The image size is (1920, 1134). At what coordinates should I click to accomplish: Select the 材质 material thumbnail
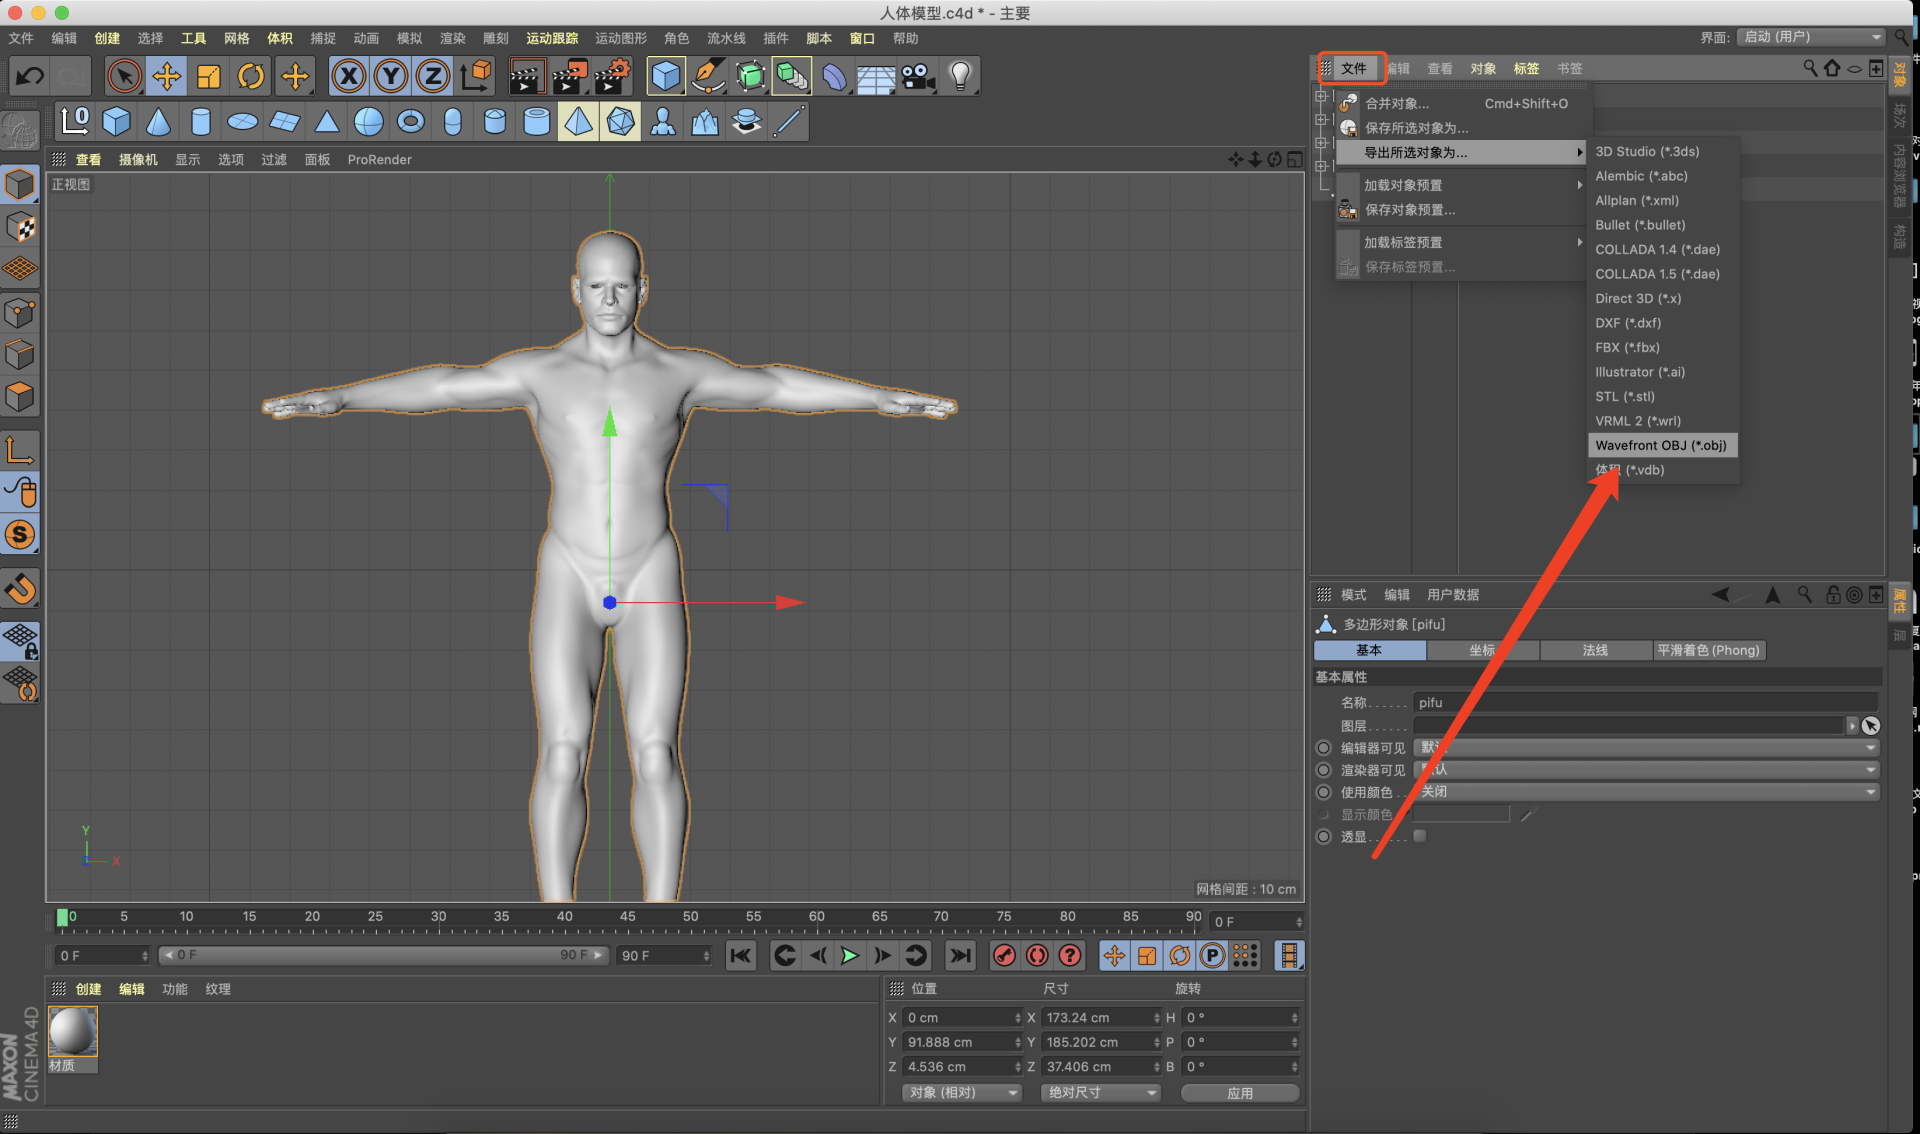[73, 1032]
